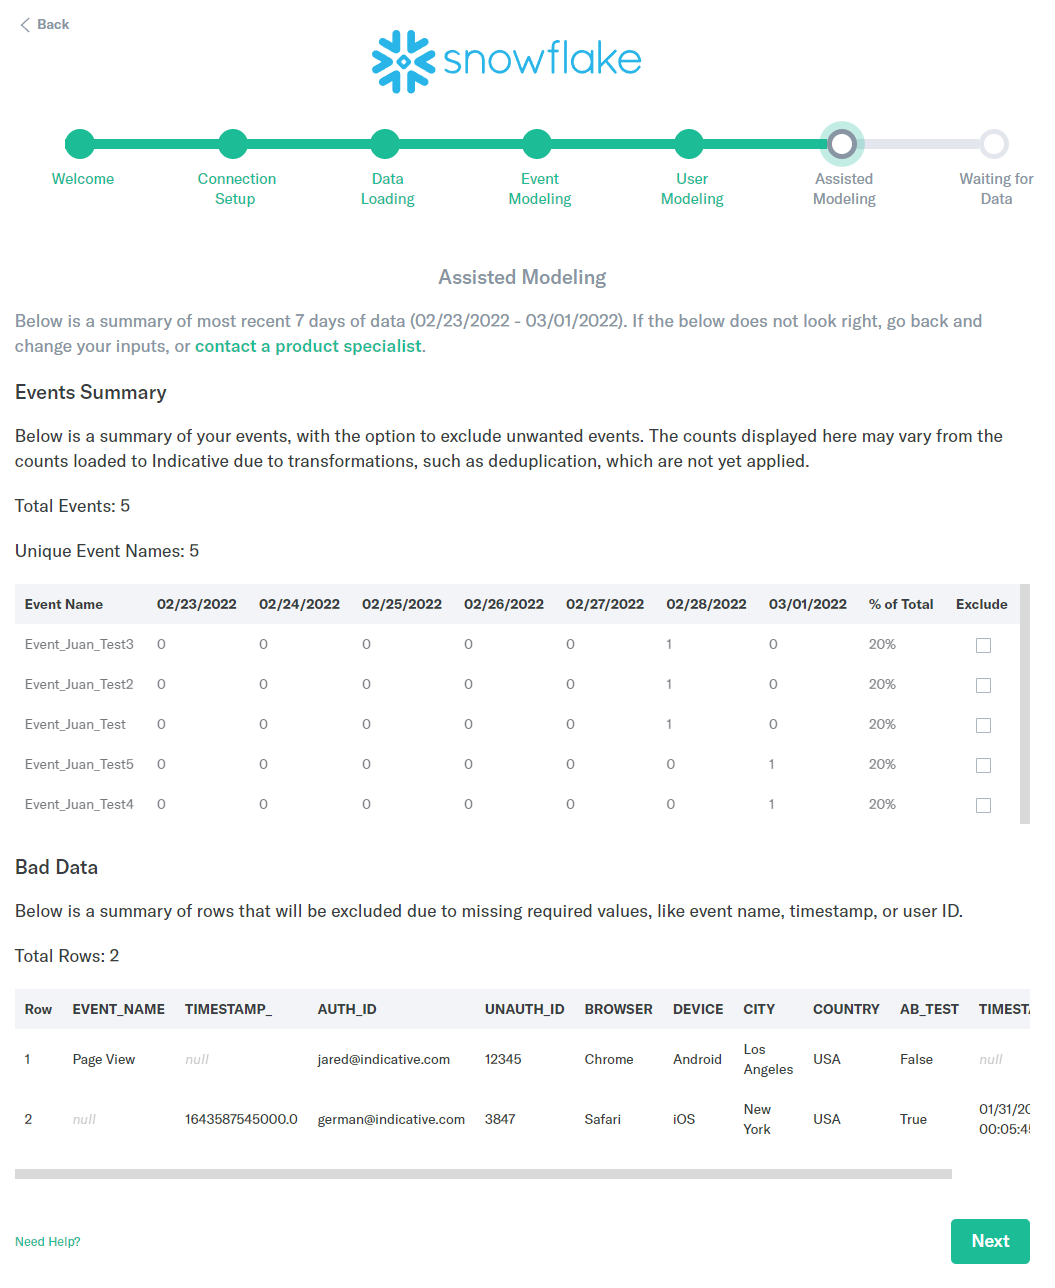This screenshot has height=1288, width=1055.
Task: Mark Event_Juan_Test4 for exclusion
Action: [983, 805]
